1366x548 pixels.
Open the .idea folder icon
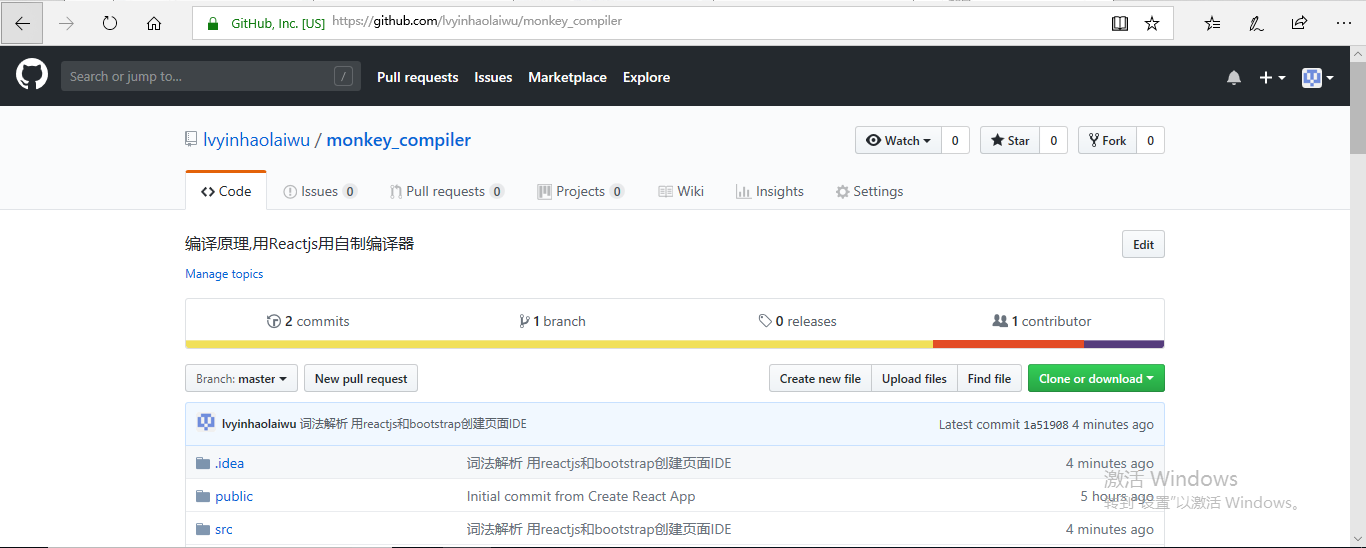(203, 463)
